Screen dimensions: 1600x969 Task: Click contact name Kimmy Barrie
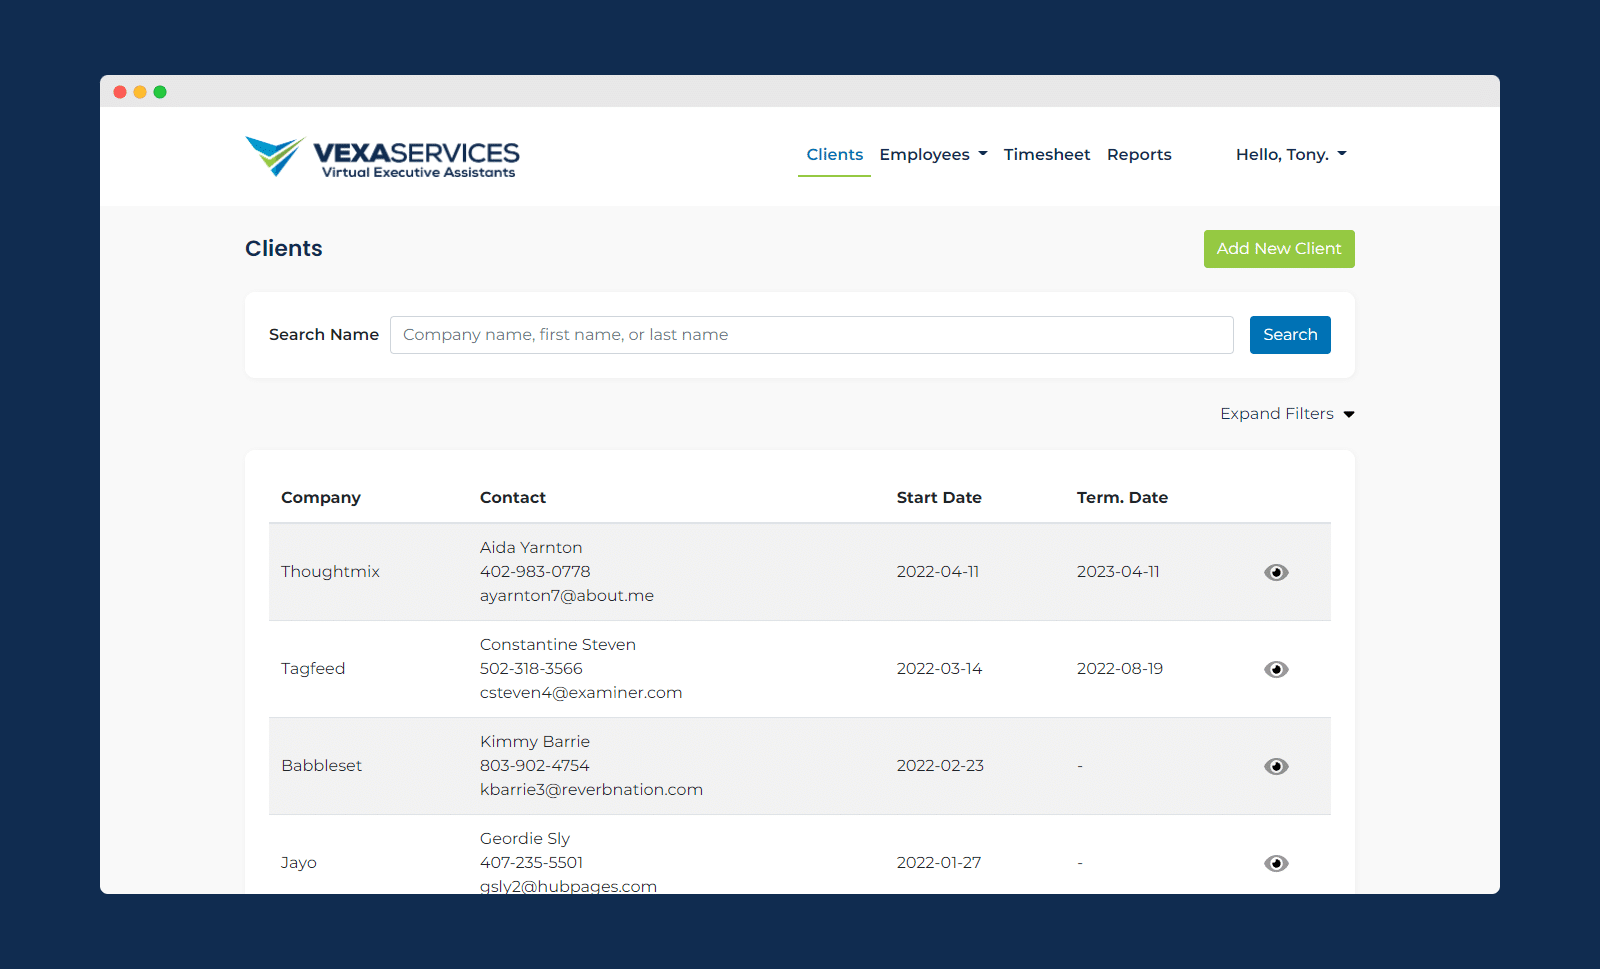[x=535, y=742]
